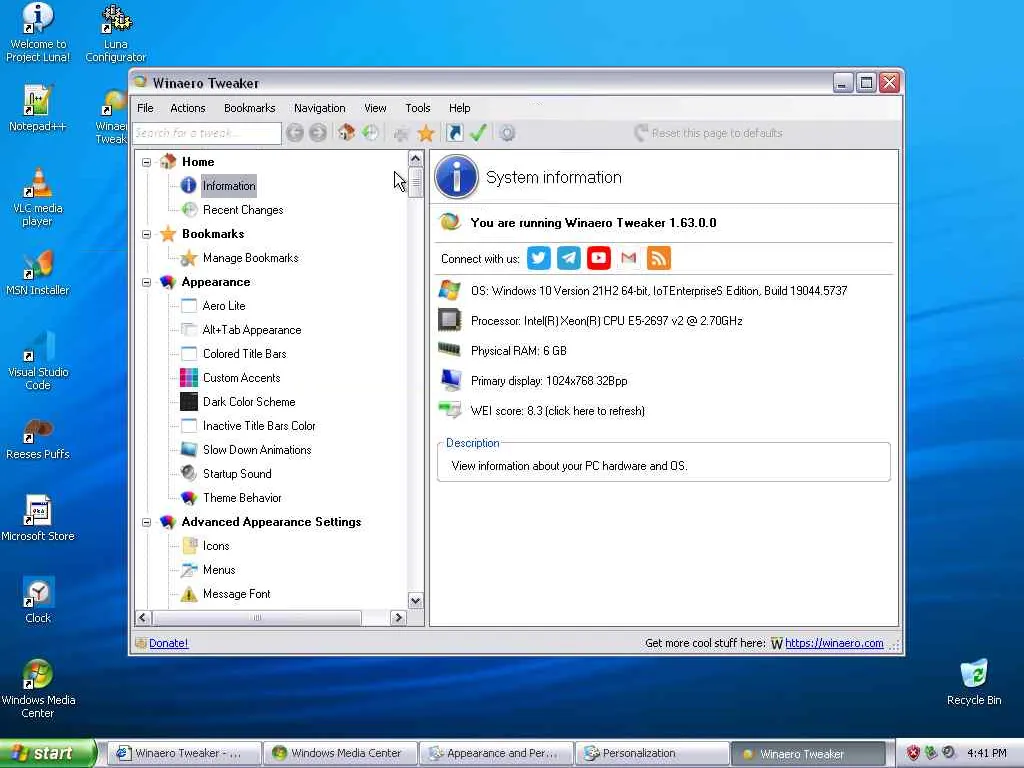Click WEI score to refresh
Viewport: 1024px width, 768px height.
point(558,411)
